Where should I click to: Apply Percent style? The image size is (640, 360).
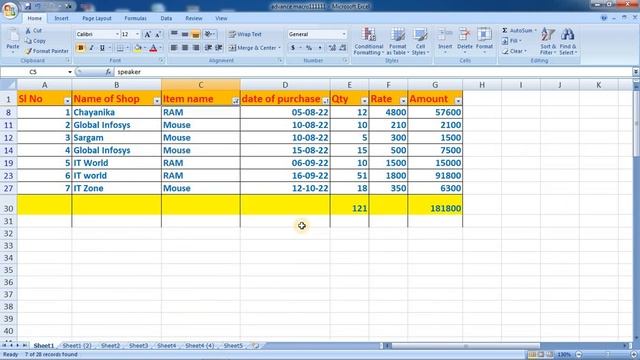[x=309, y=48]
